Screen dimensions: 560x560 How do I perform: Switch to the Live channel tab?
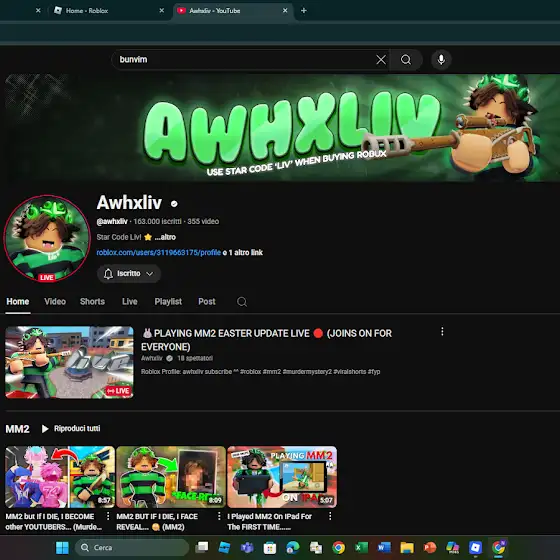coord(129,302)
